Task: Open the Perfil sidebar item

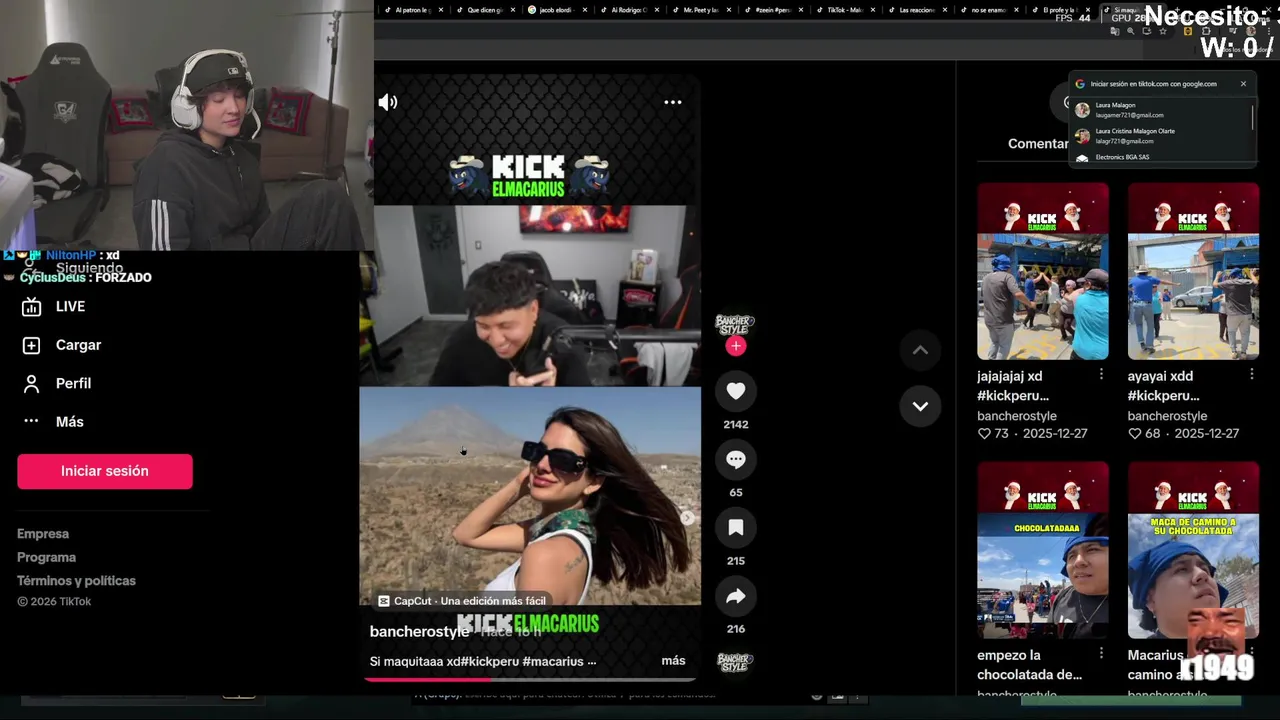Action: [73, 383]
